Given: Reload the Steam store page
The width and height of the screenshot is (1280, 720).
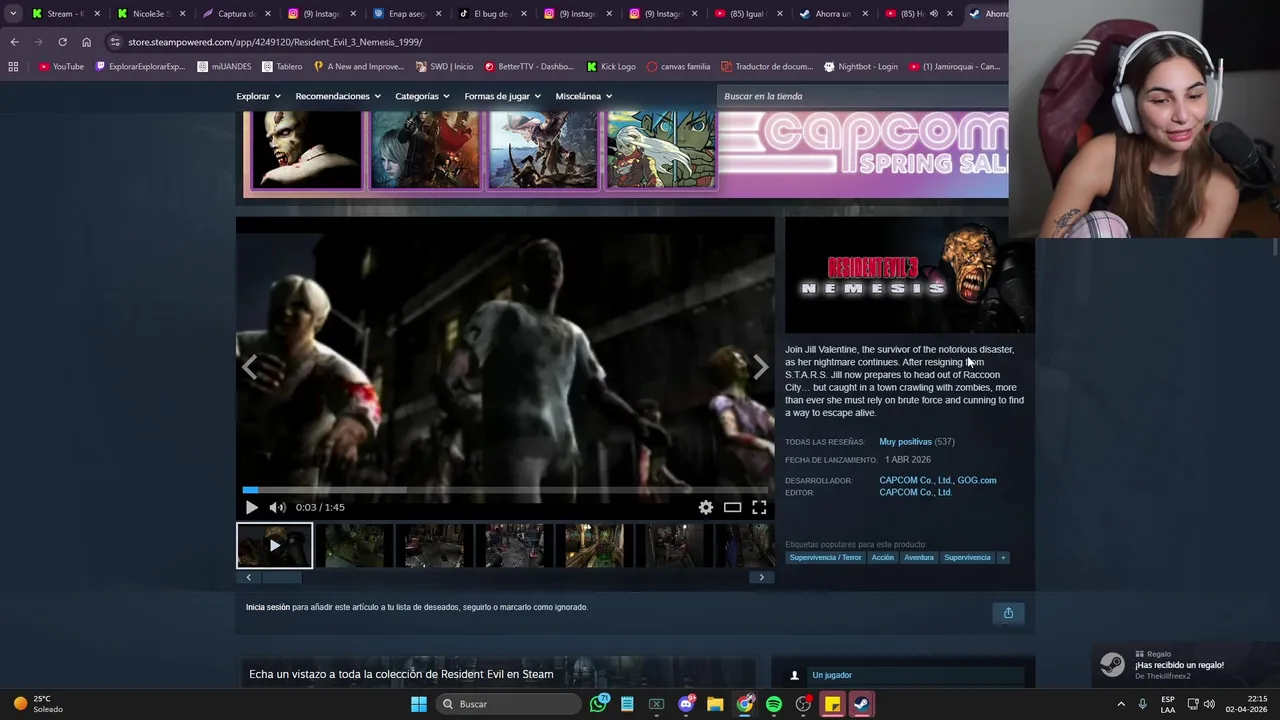Looking at the screenshot, I should point(62,42).
